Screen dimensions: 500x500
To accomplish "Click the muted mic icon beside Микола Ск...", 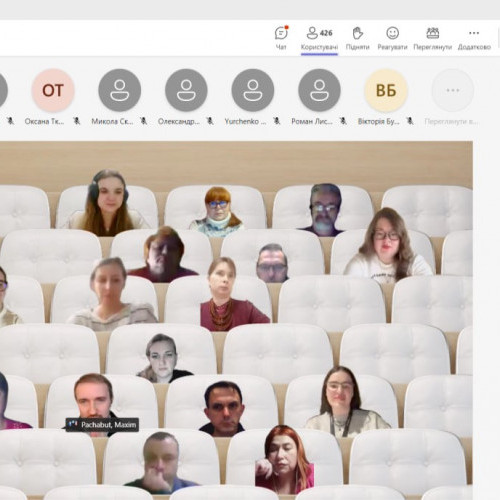I will [x=143, y=121].
